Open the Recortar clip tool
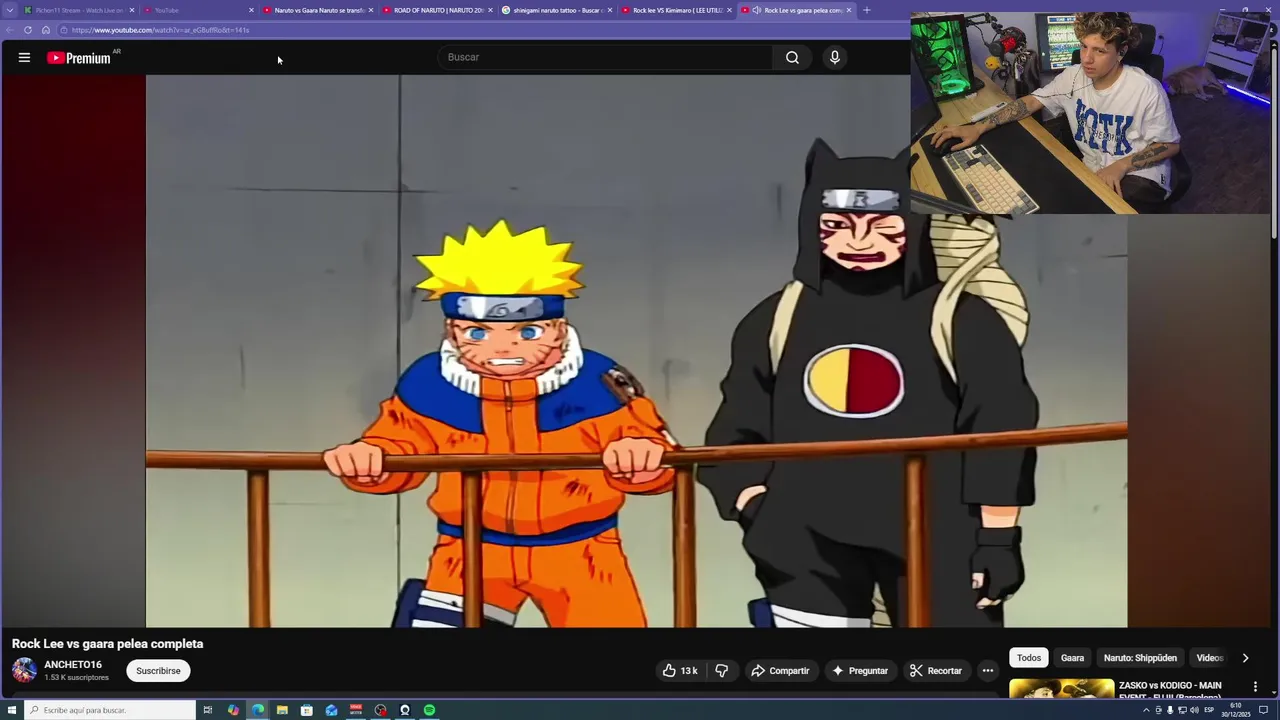 (936, 671)
